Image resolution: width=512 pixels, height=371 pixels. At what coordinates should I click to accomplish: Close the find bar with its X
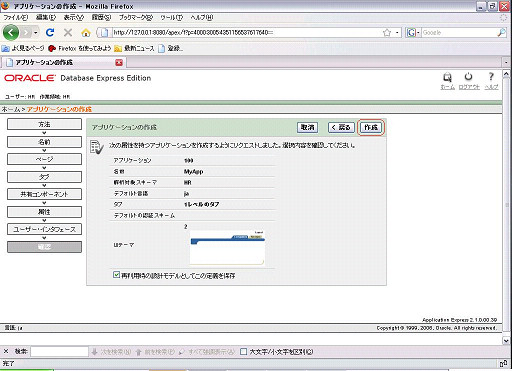(6, 351)
